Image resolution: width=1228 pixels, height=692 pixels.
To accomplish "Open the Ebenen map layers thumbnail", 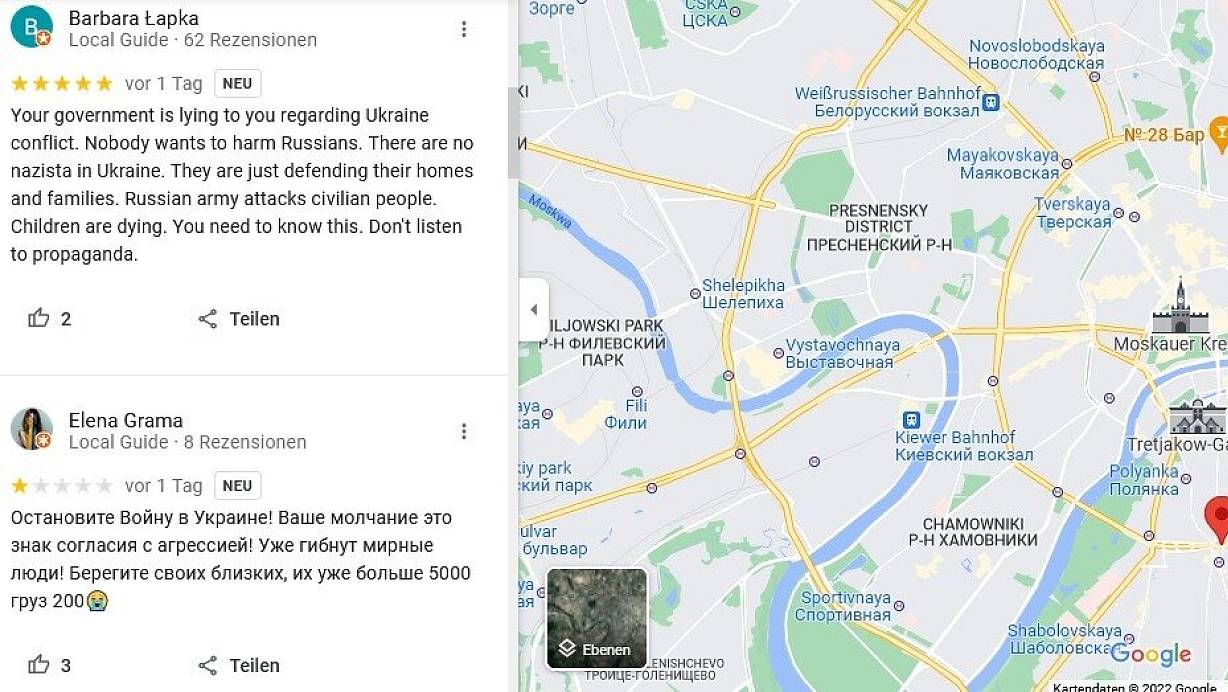I will point(596,618).
